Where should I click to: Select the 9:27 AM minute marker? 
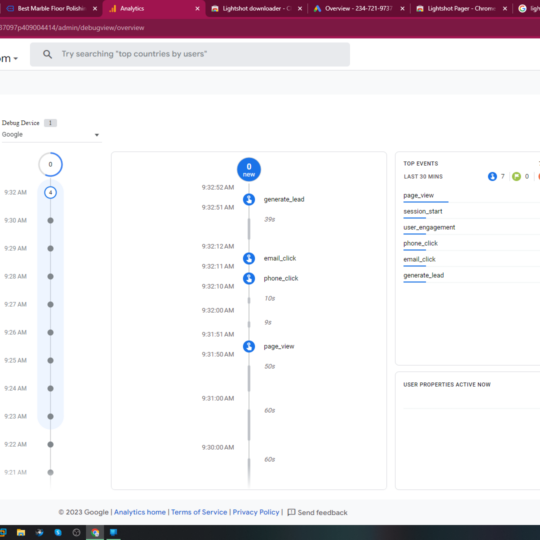[50, 304]
